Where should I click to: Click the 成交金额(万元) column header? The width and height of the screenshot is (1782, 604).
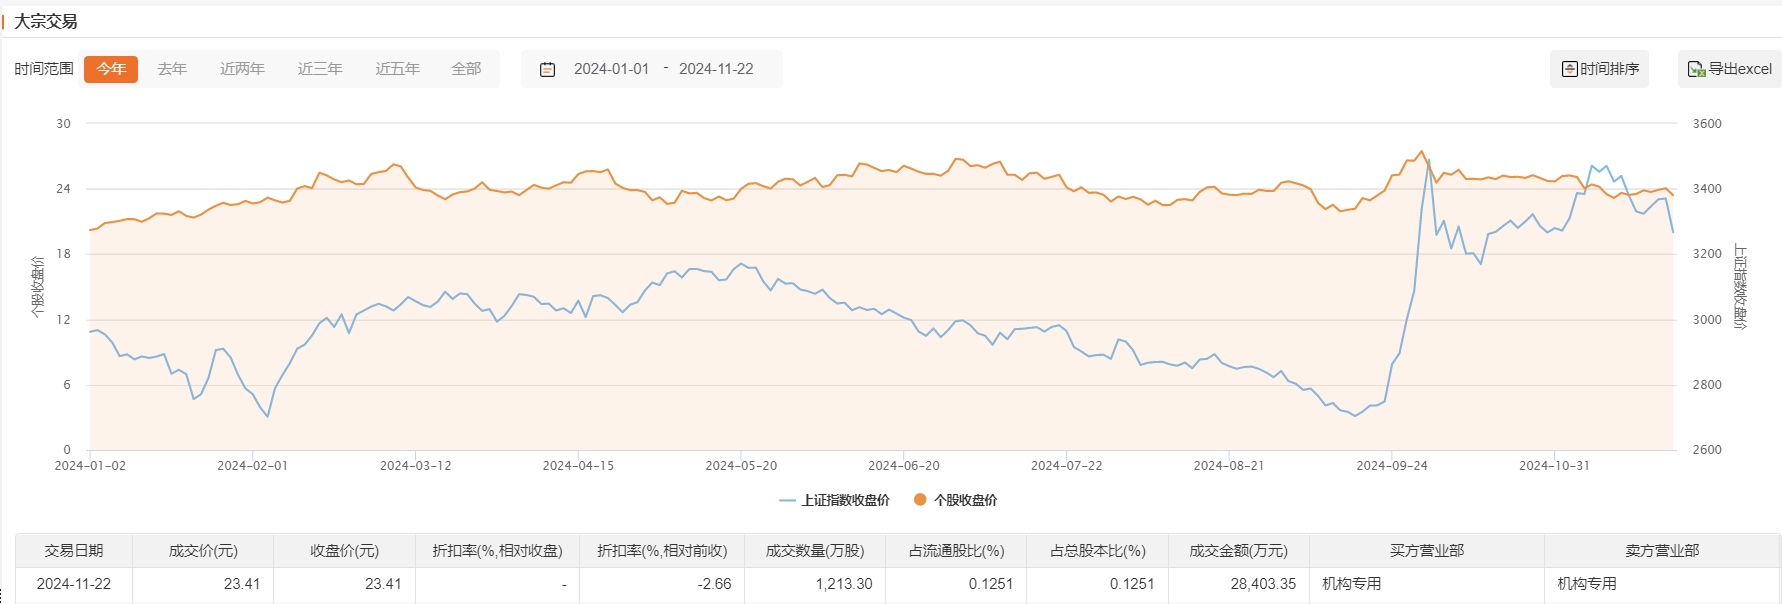[x=1238, y=551]
